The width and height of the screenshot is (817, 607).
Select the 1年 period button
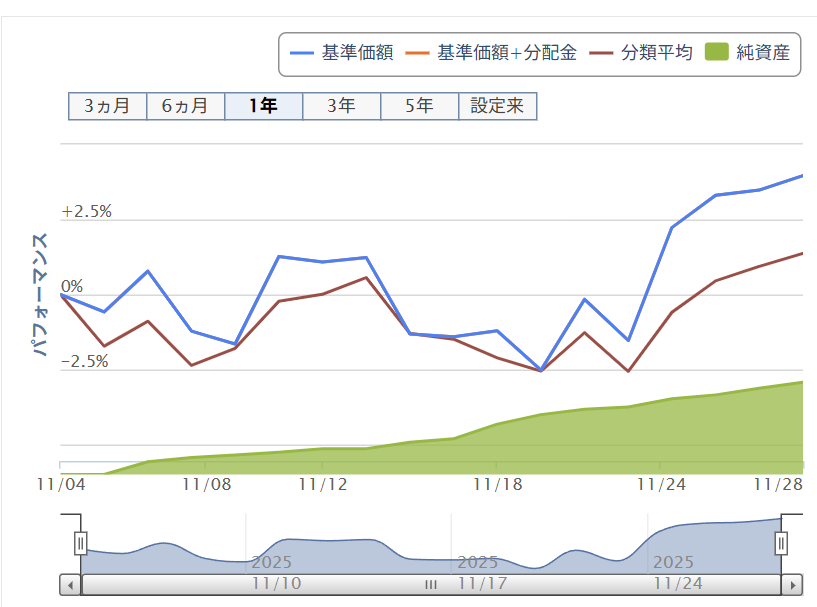263,106
